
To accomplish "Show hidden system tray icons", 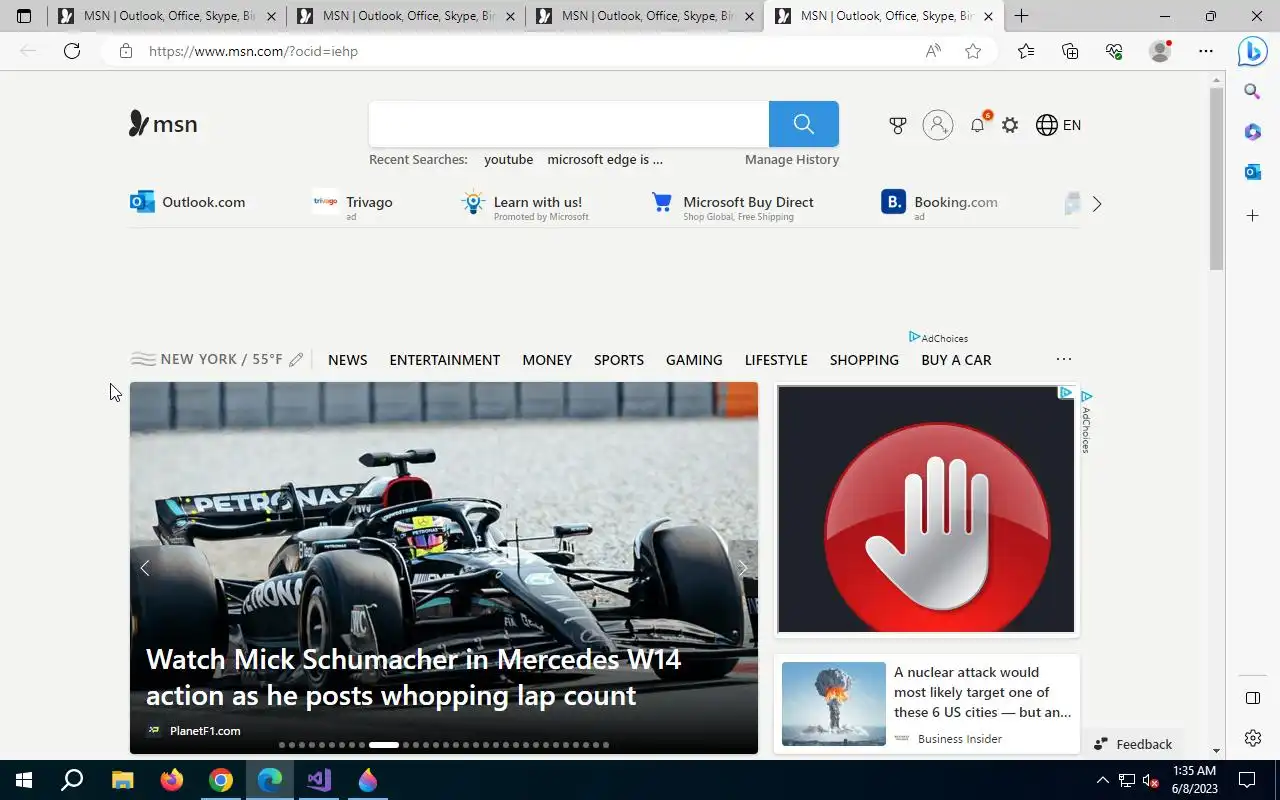I will click(x=1103, y=780).
